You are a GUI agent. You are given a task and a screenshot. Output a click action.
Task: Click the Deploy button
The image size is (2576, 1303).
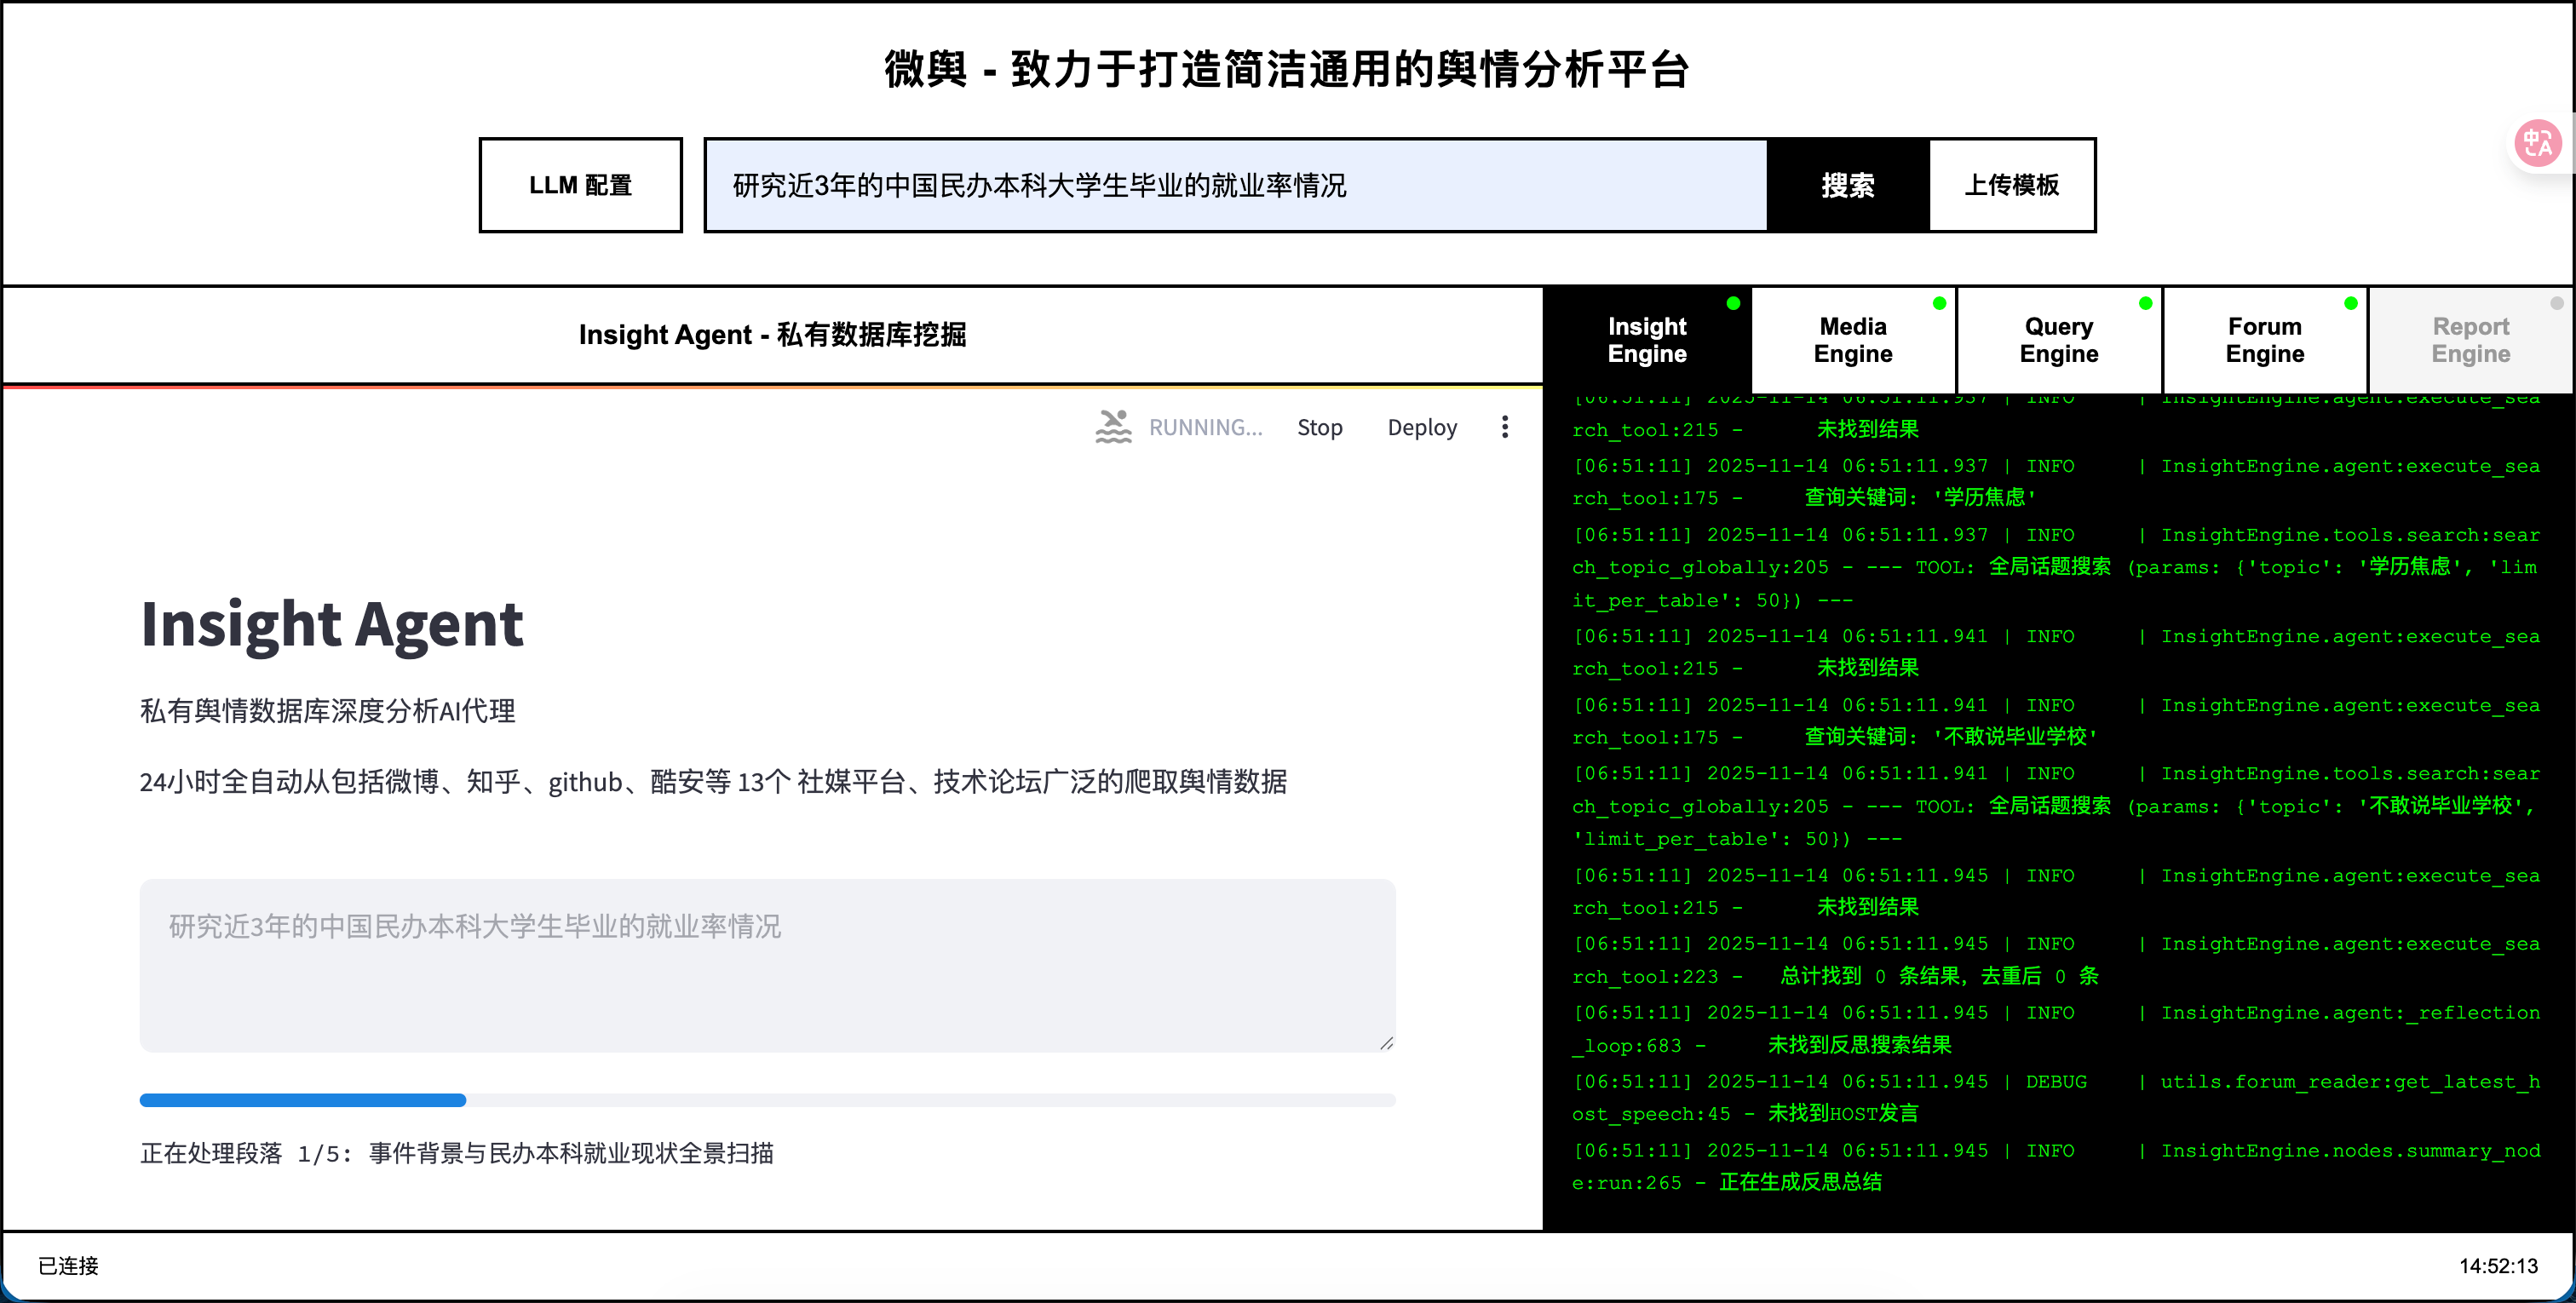coord(1421,427)
